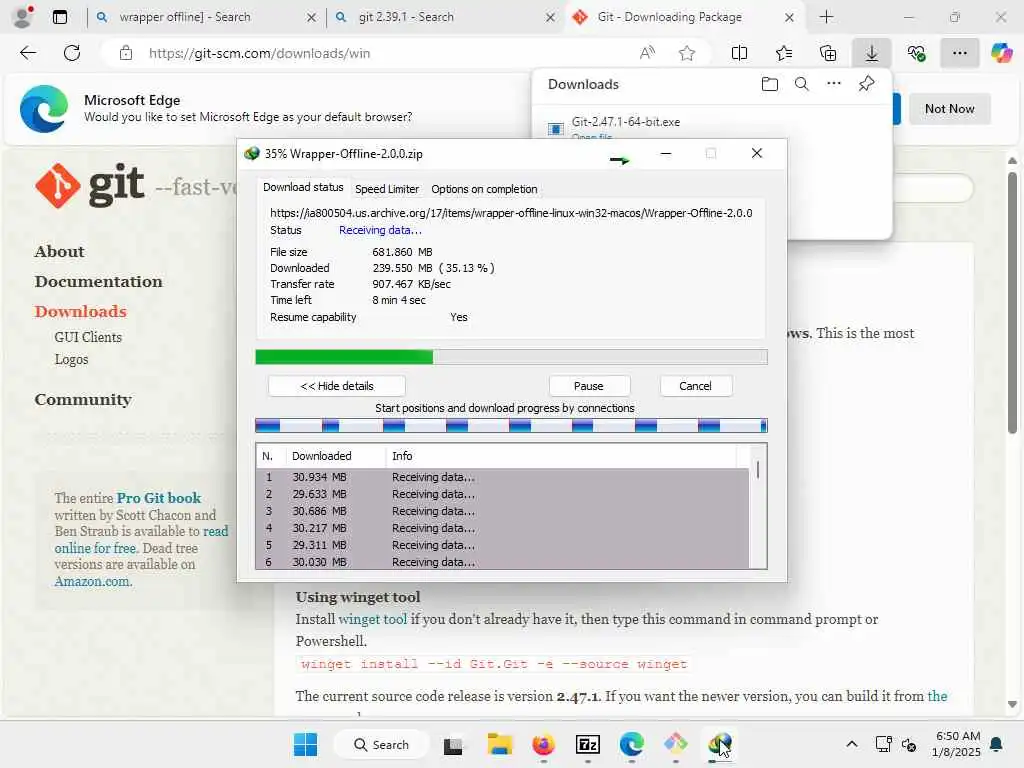Search downloads with magnifier icon
The image size is (1024, 768).
(x=801, y=84)
